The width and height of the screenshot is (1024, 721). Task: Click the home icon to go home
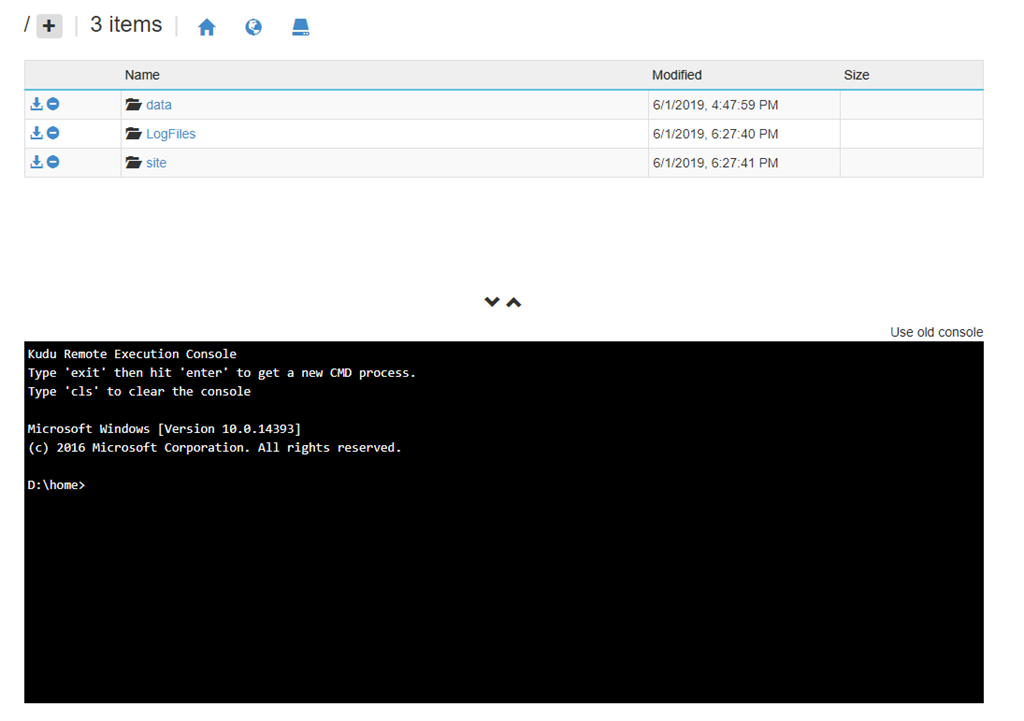[206, 26]
